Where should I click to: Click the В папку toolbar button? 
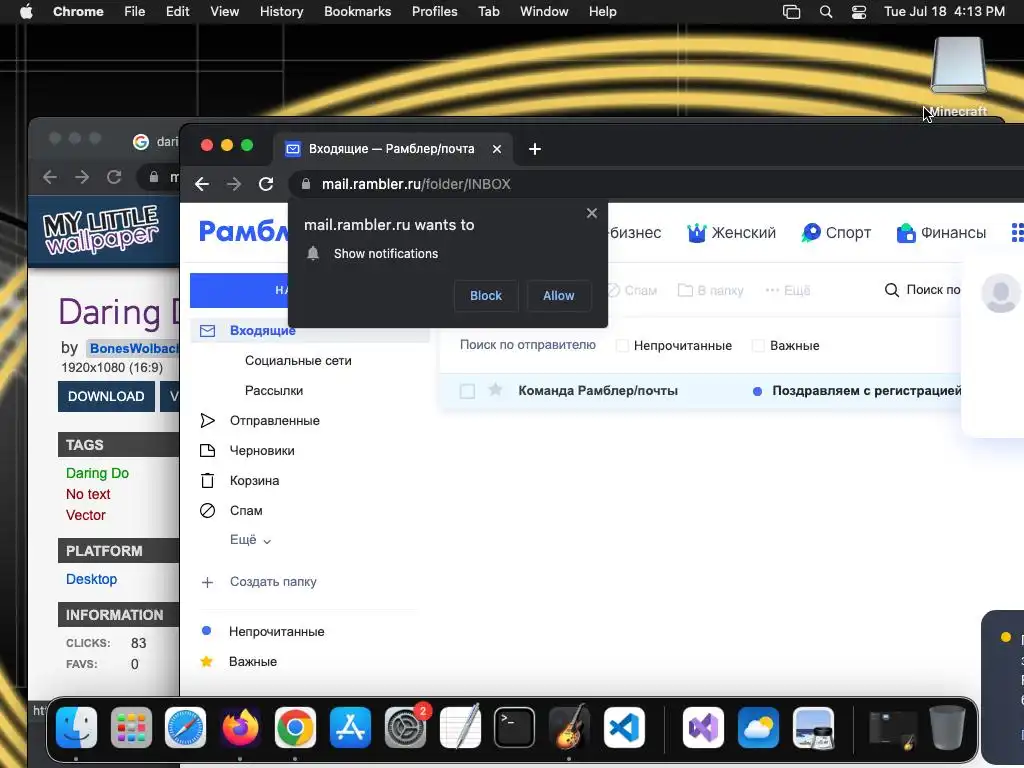(x=711, y=291)
